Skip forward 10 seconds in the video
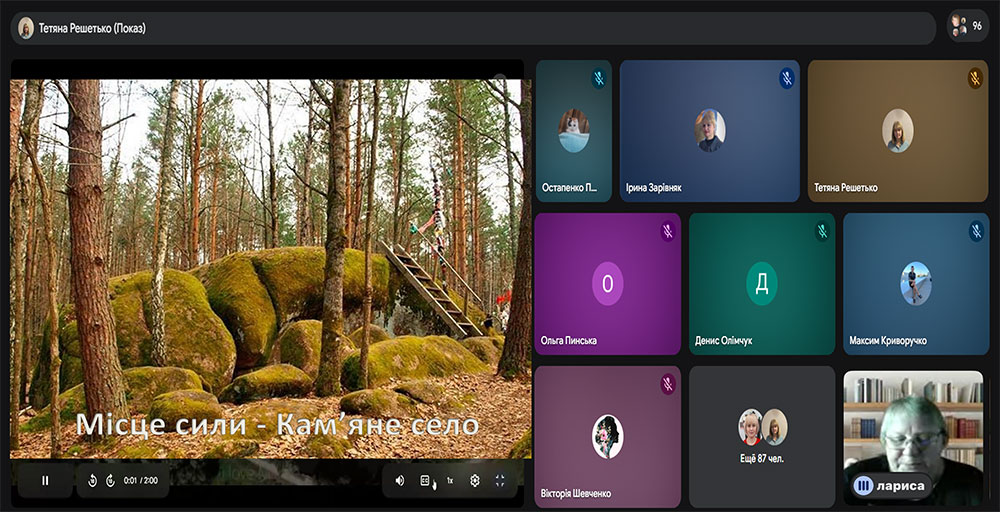The height and width of the screenshot is (512, 1000). 110,481
